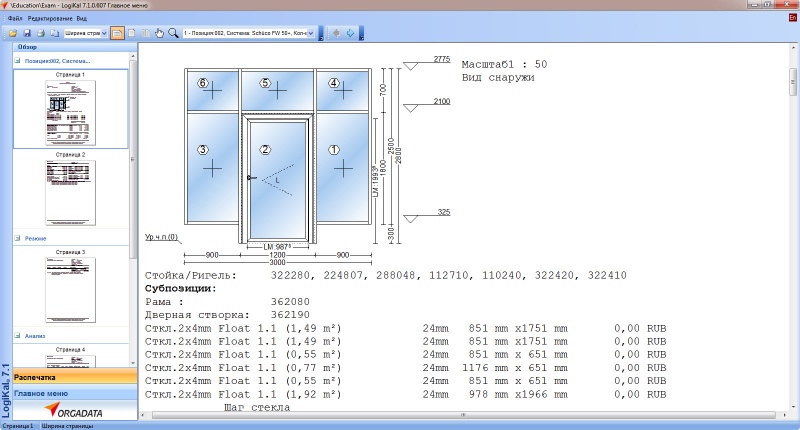
Task: Click glass field number 6 in drawing
Action: coord(212,90)
